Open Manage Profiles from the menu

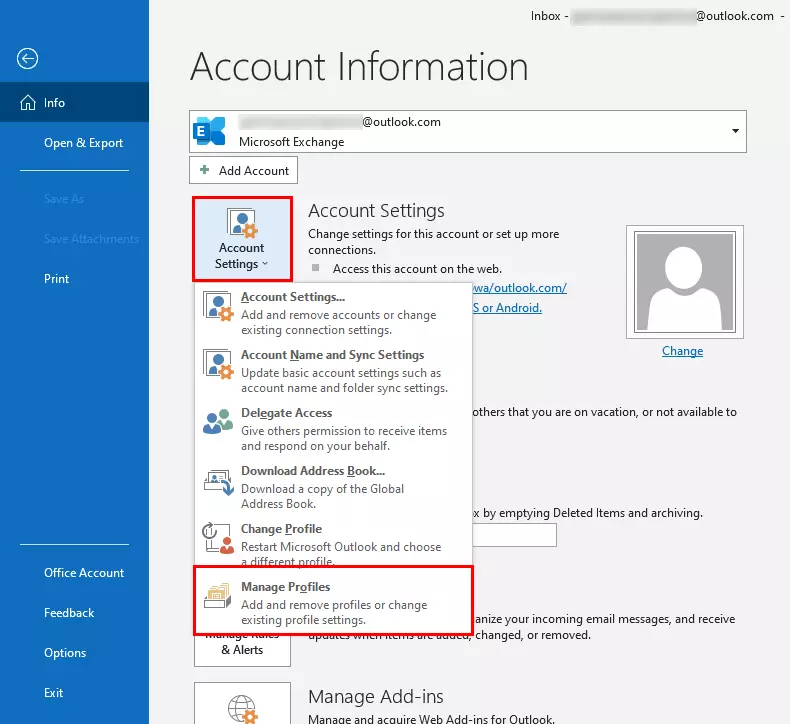(x=334, y=600)
